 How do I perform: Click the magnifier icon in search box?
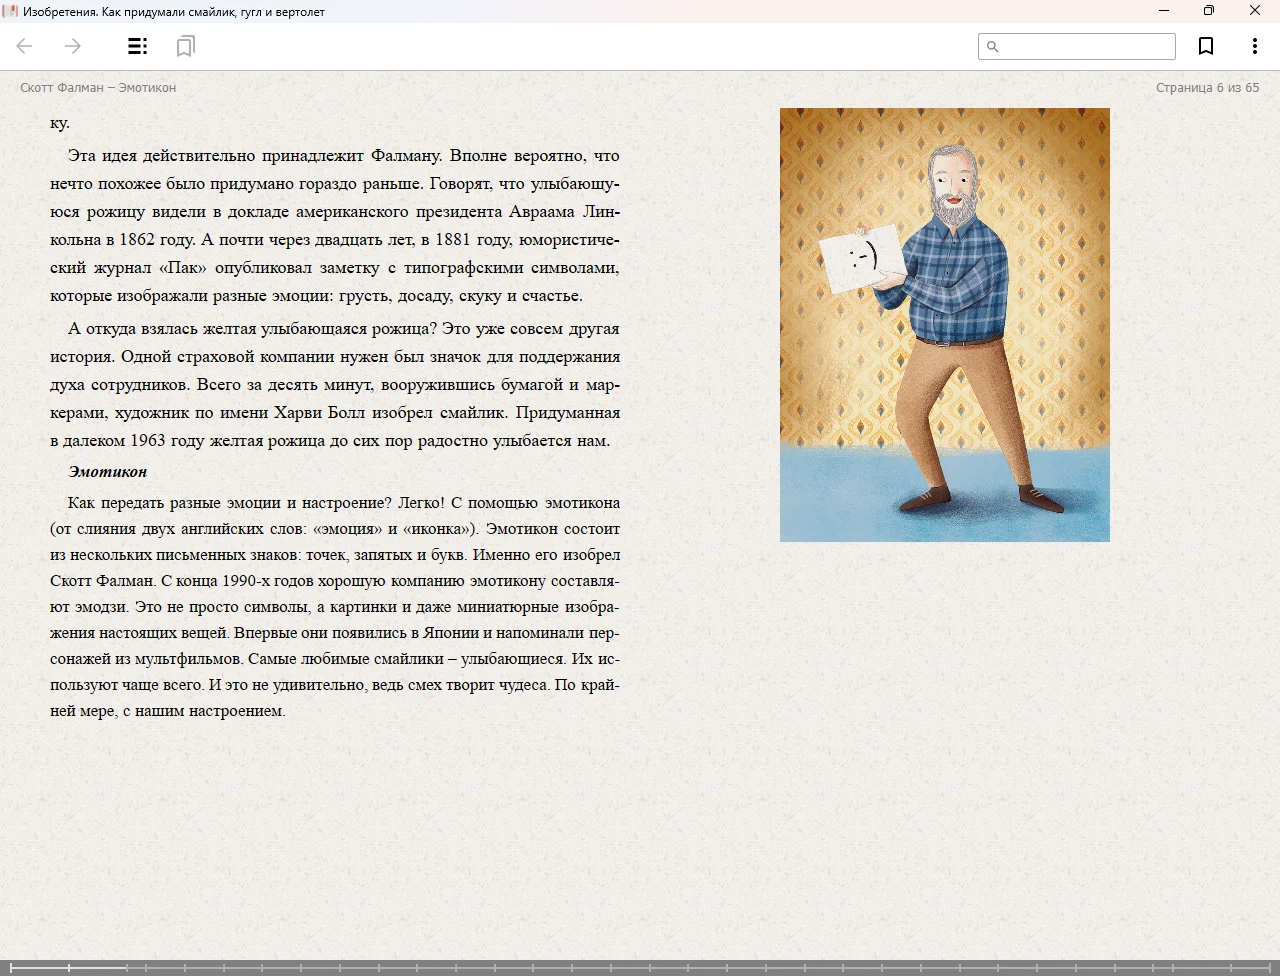point(992,46)
